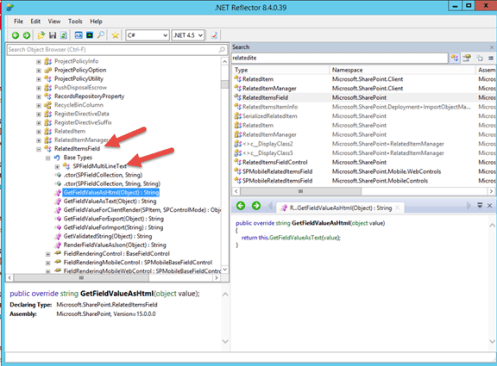Image resolution: width=497 pixels, height=366 pixels.
Task: Toggle the search strings and constants icon
Action: click(x=480, y=58)
